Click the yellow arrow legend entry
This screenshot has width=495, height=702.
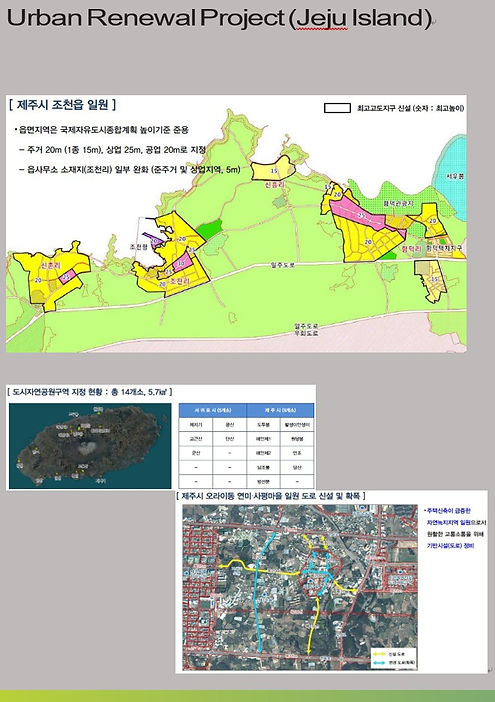click(388, 654)
